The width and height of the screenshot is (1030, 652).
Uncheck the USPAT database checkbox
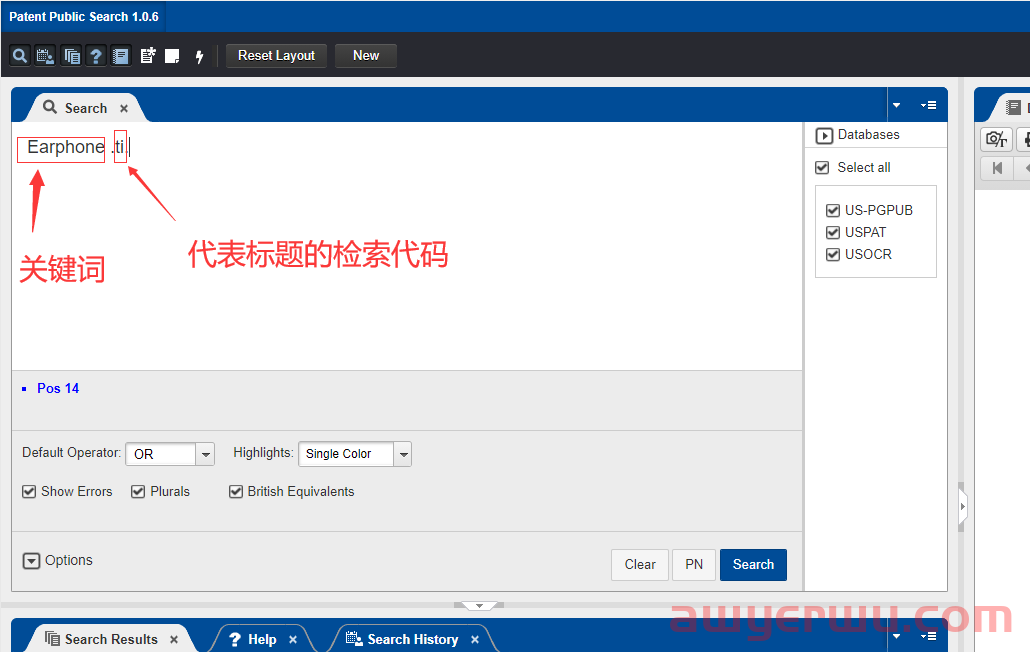pyautogui.click(x=833, y=232)
